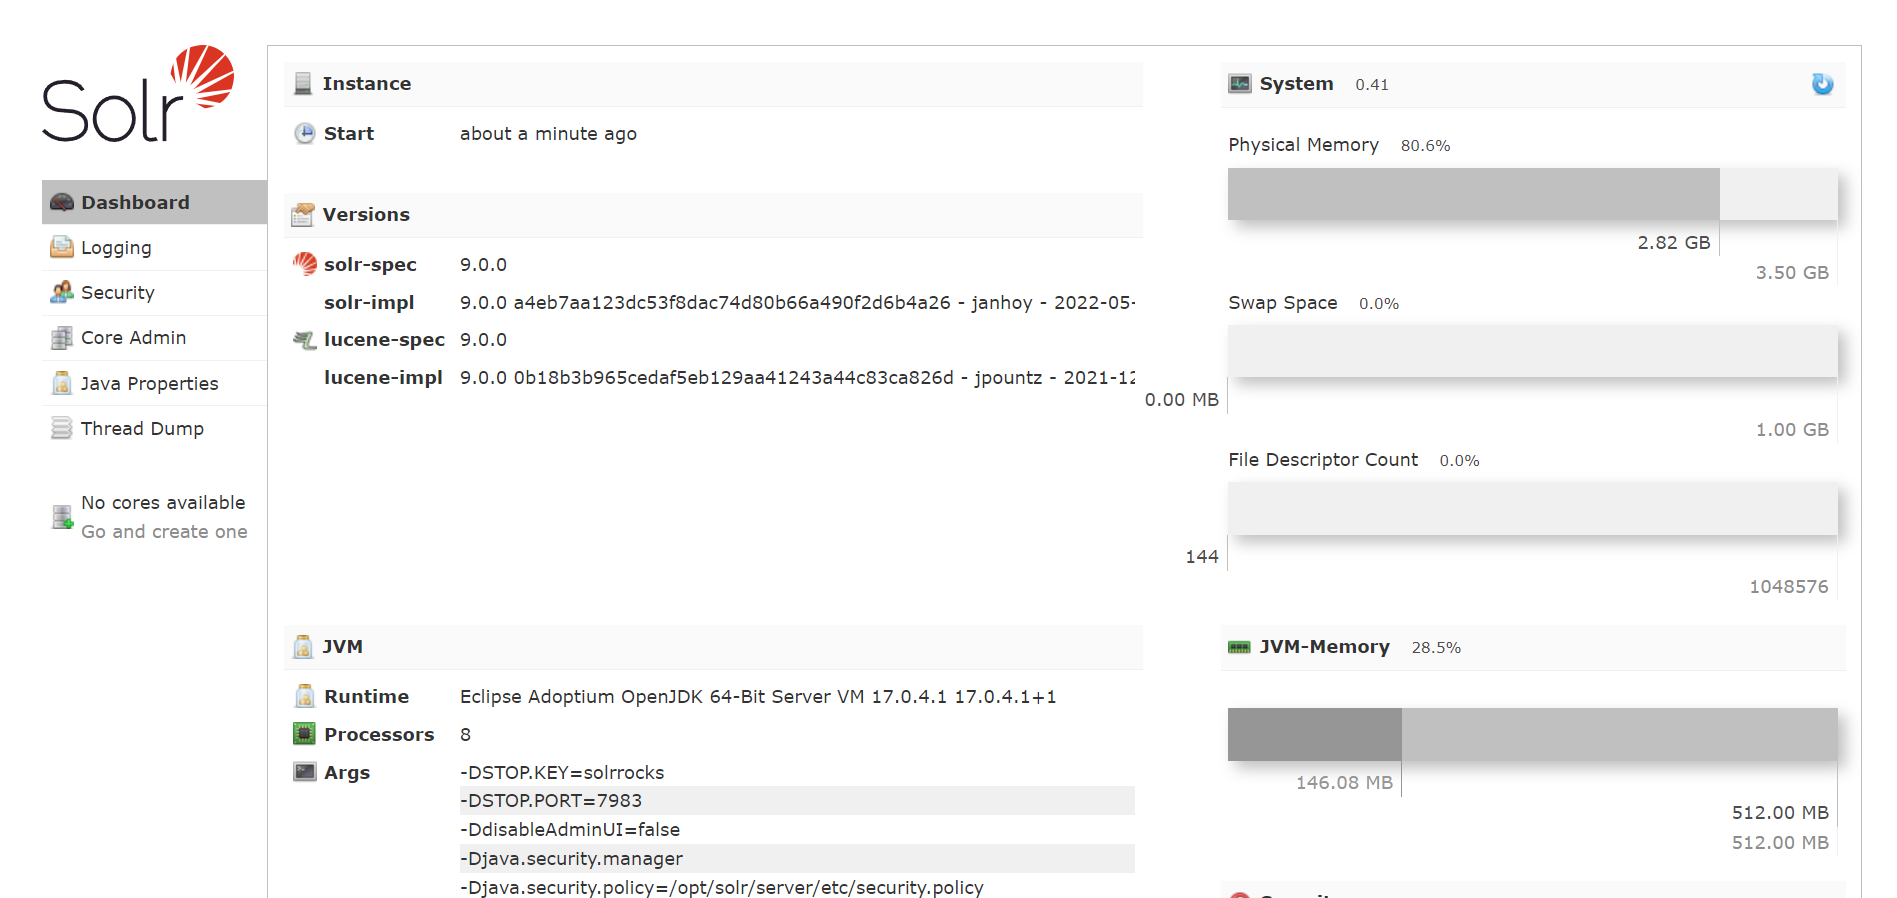Click the Logging notepad icon
The width and height of the screenshot is (1897, 898).
coord(62,247)
